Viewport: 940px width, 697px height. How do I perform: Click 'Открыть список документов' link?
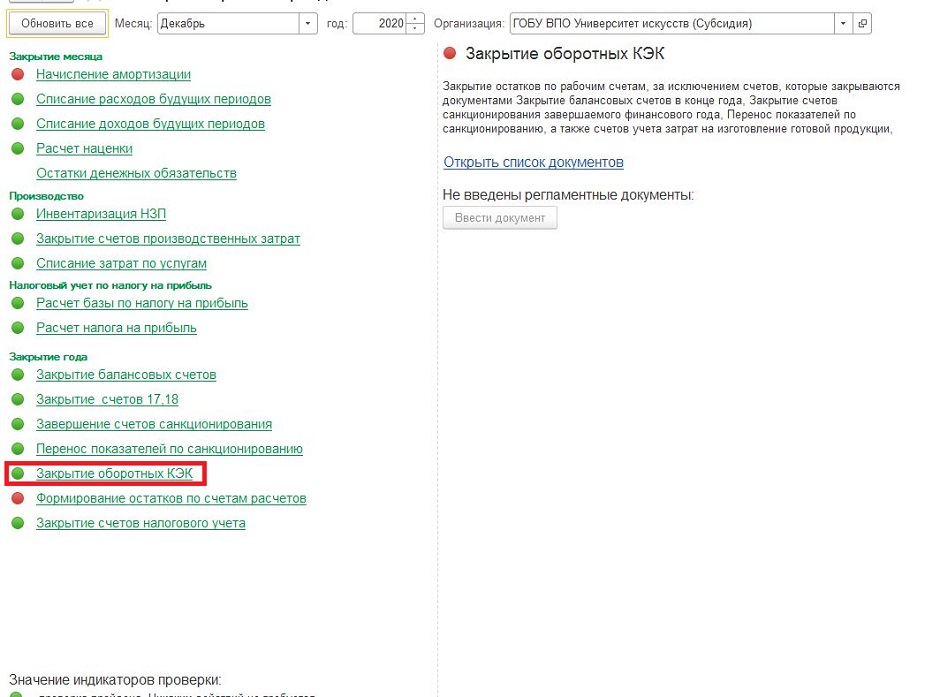coord(533,162)
